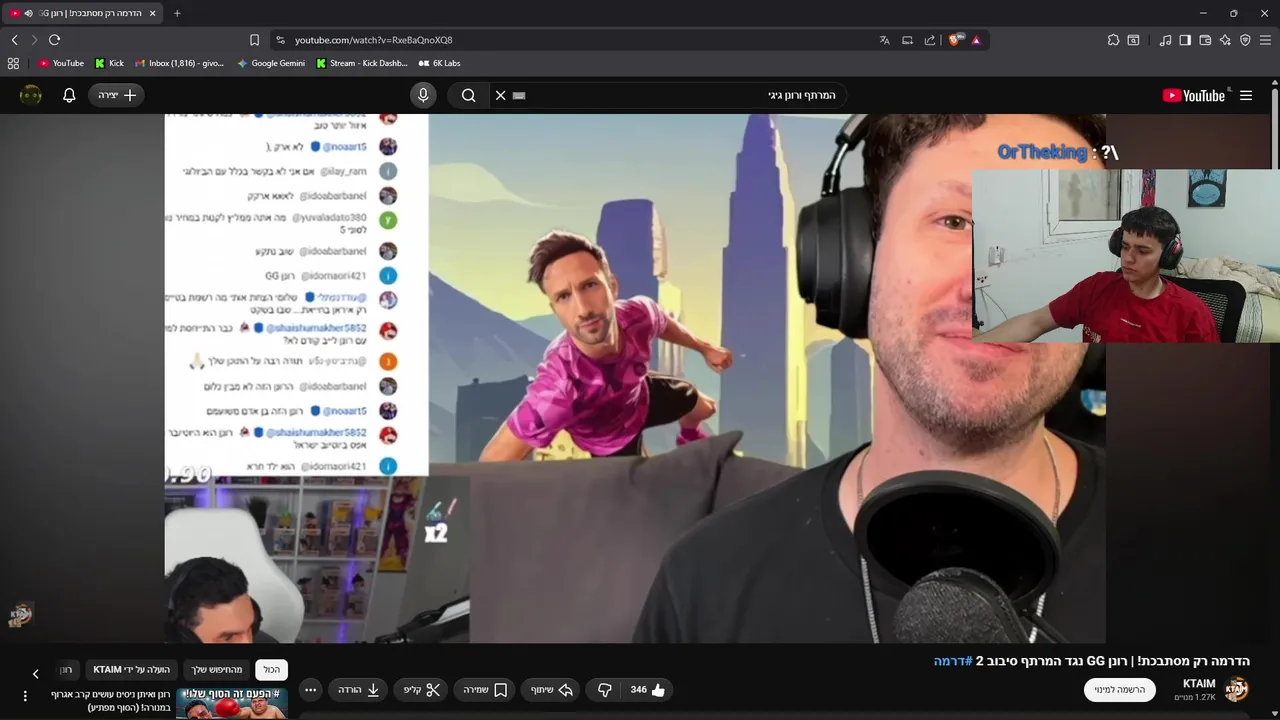Open the YouTube bookmark
Viewport: 1280px width, 720px height.
click(x=61, y=63)
